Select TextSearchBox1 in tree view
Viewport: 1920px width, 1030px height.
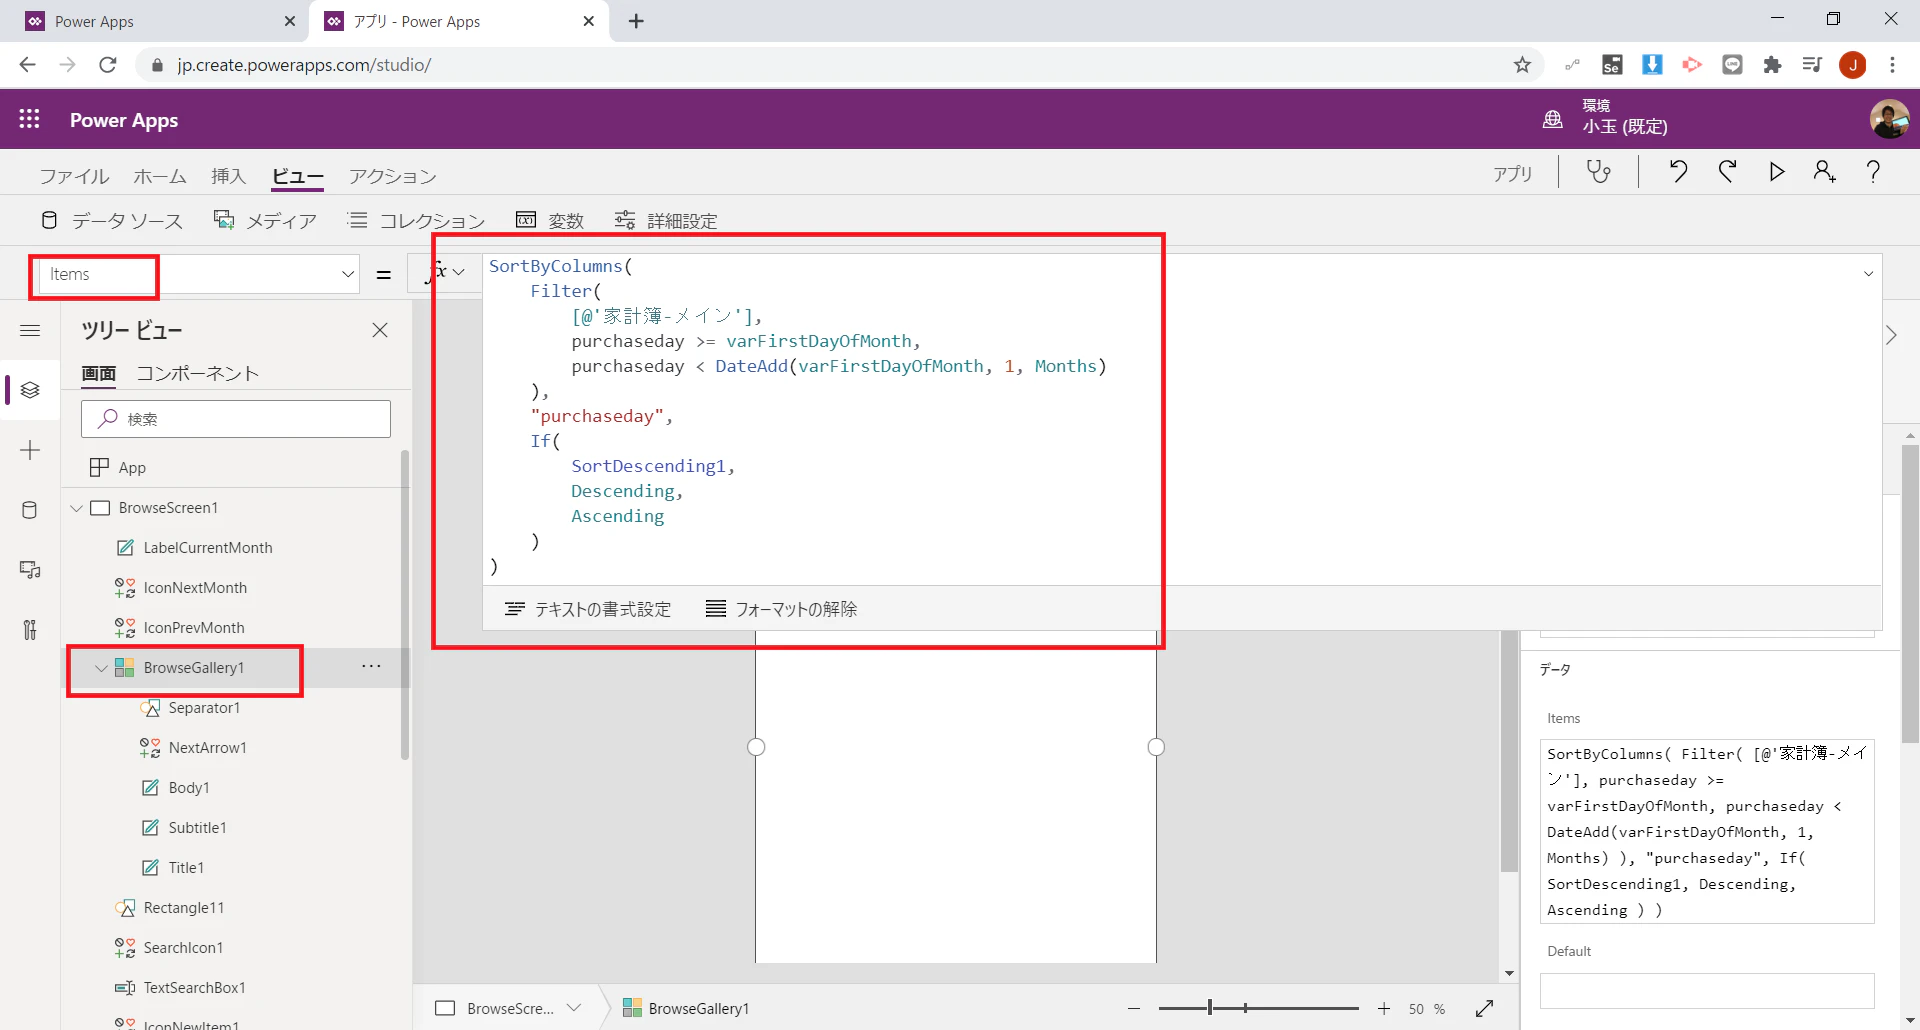coord(194,988)
